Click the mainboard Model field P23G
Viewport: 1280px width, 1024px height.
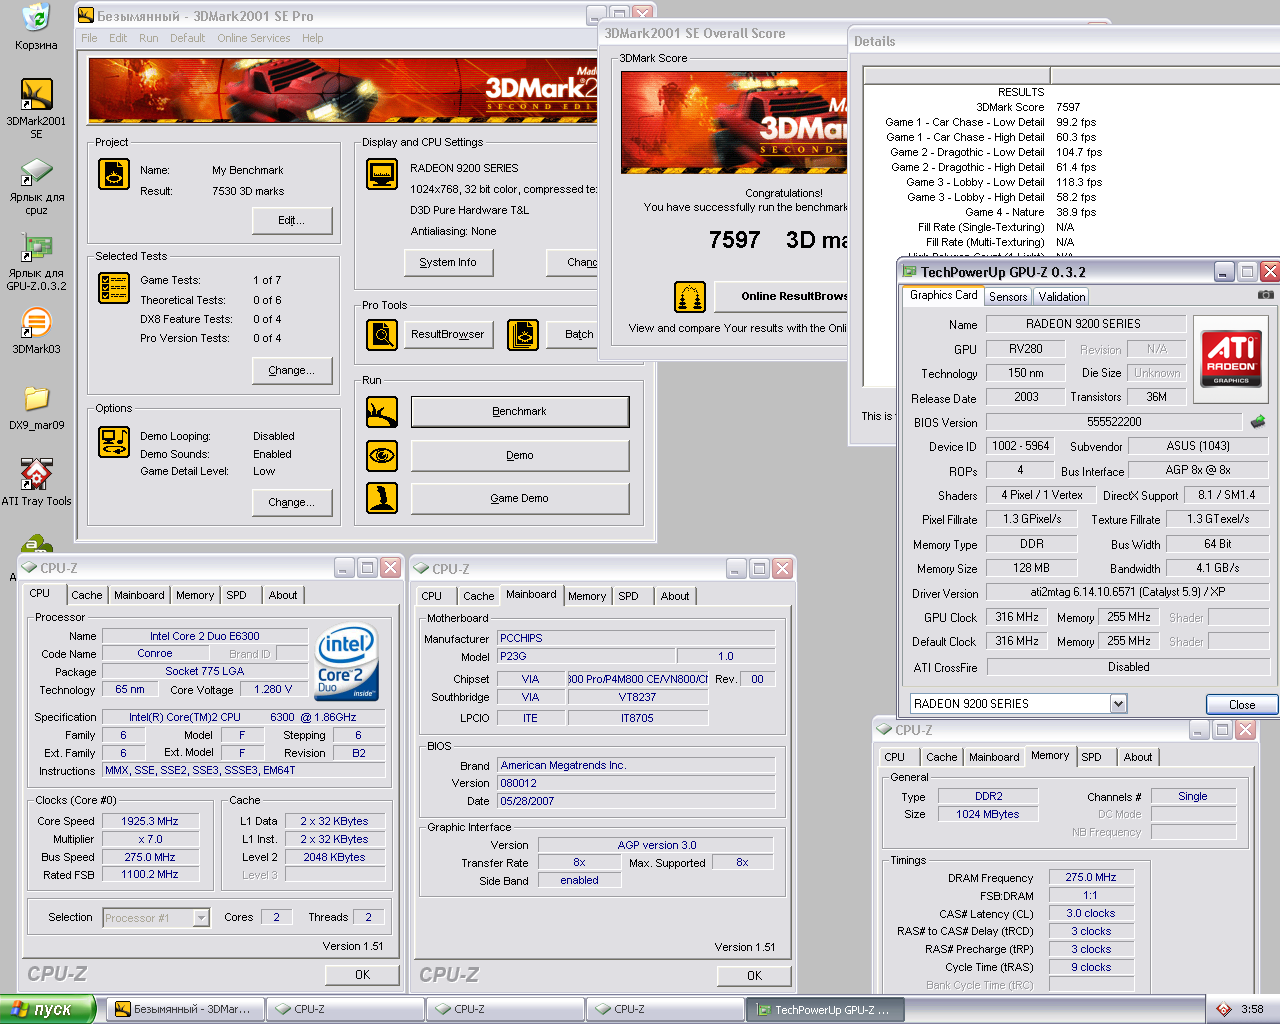586,656
